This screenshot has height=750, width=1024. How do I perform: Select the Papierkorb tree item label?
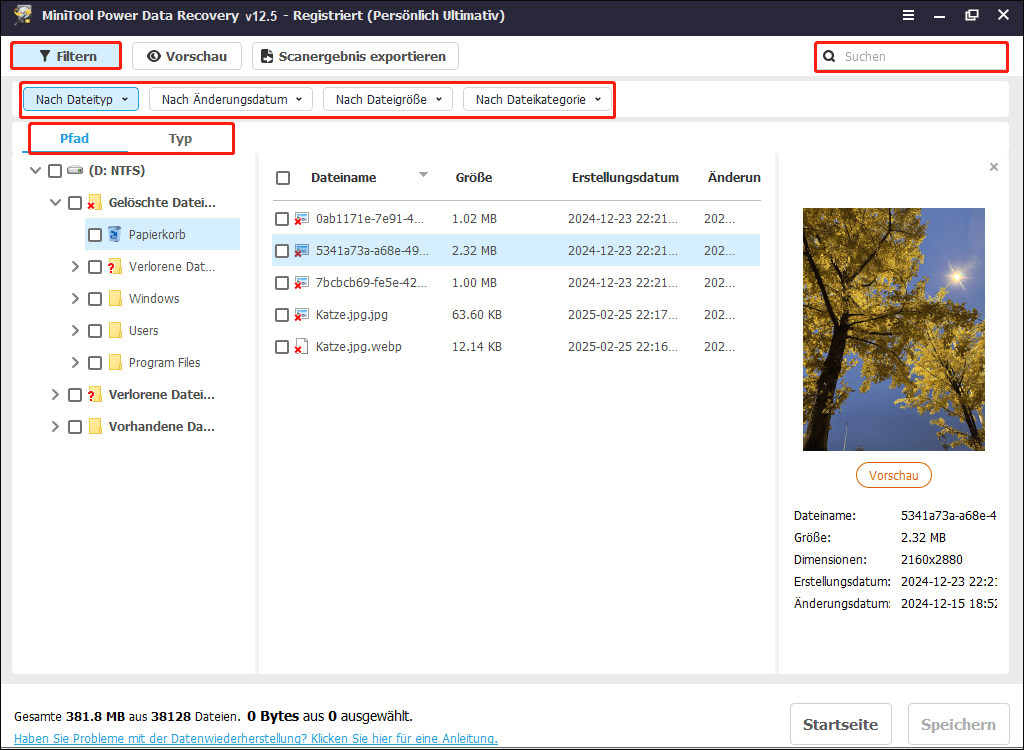point(157,235)
